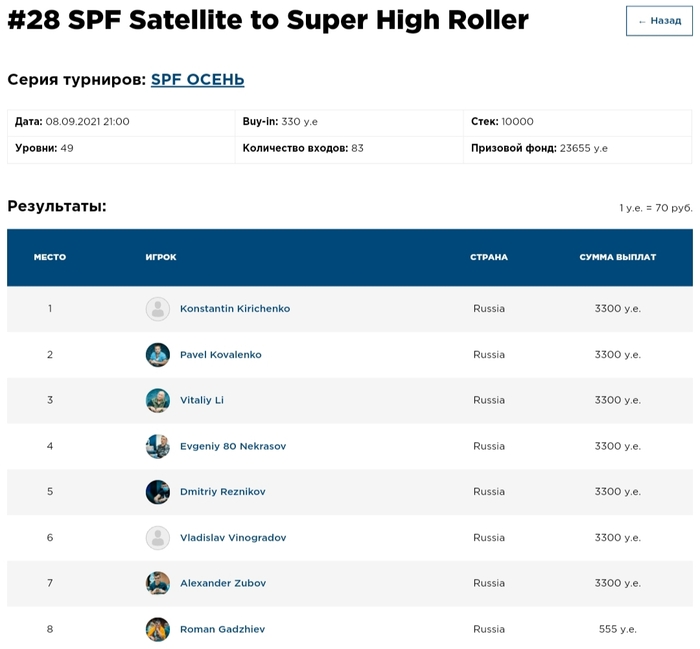Open the Vitaliy Li name link
The image size is (700, 649).
pyautogui.click(x=202, y=400)
